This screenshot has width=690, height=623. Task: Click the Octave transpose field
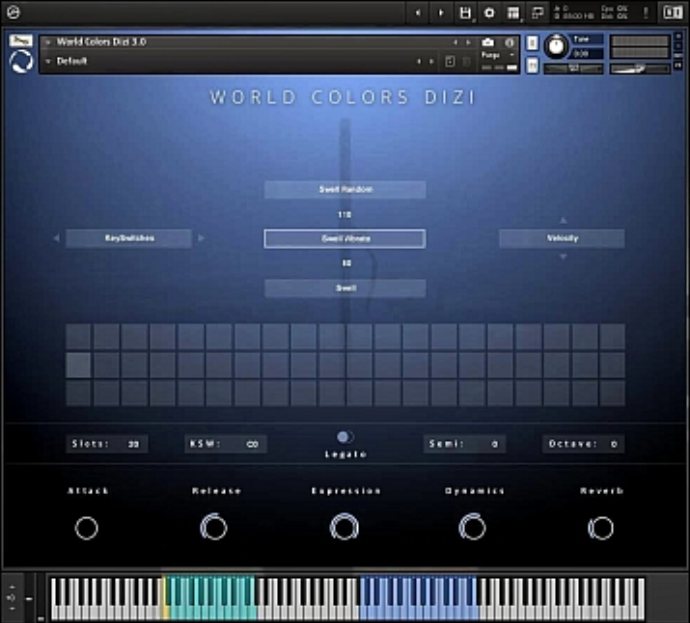click(x=583, y=444)
